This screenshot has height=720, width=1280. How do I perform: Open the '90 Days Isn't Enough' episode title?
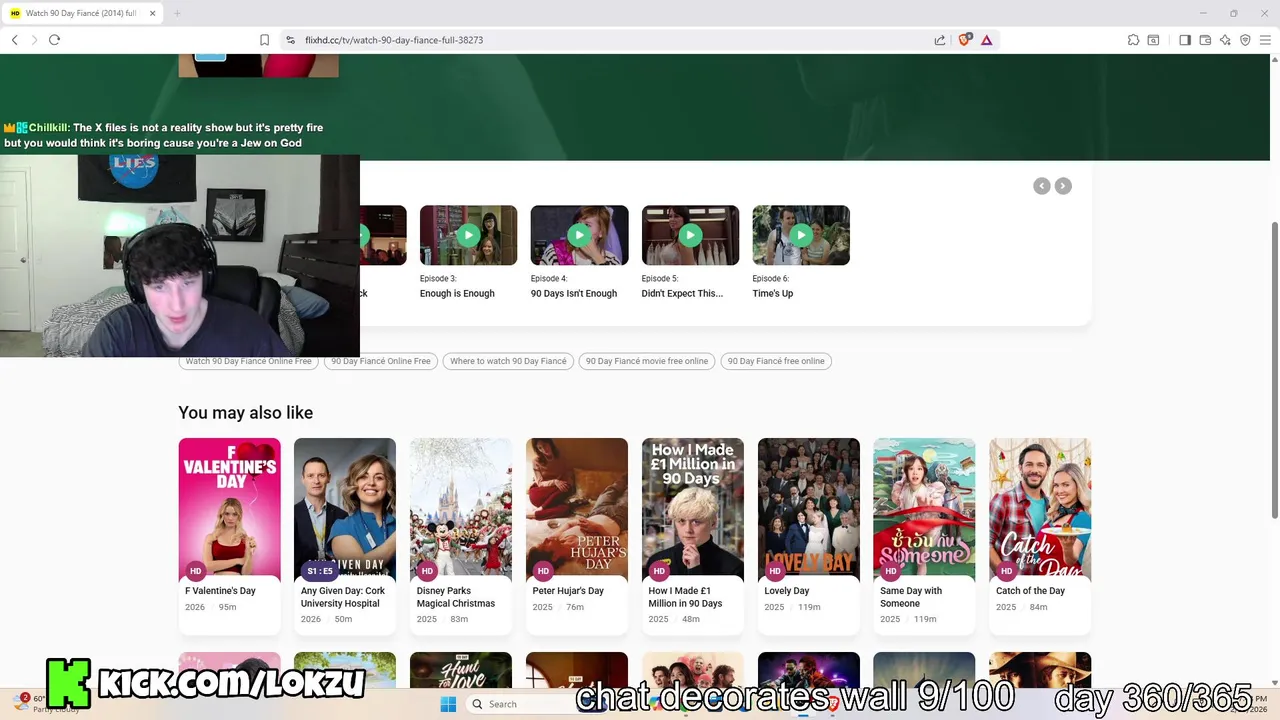[x=574, y=294]
